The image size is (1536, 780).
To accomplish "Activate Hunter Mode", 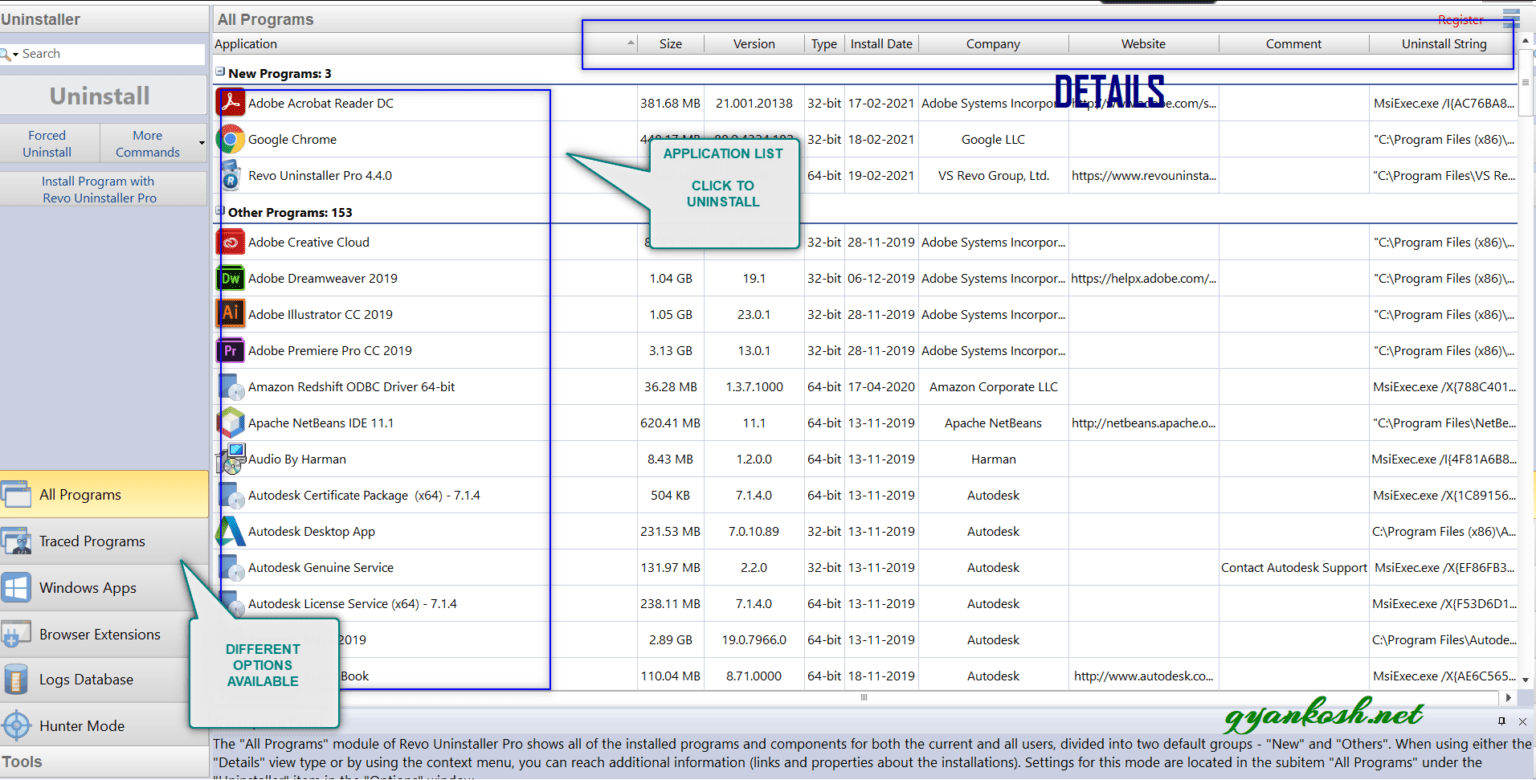I will (x=104, y=726).
